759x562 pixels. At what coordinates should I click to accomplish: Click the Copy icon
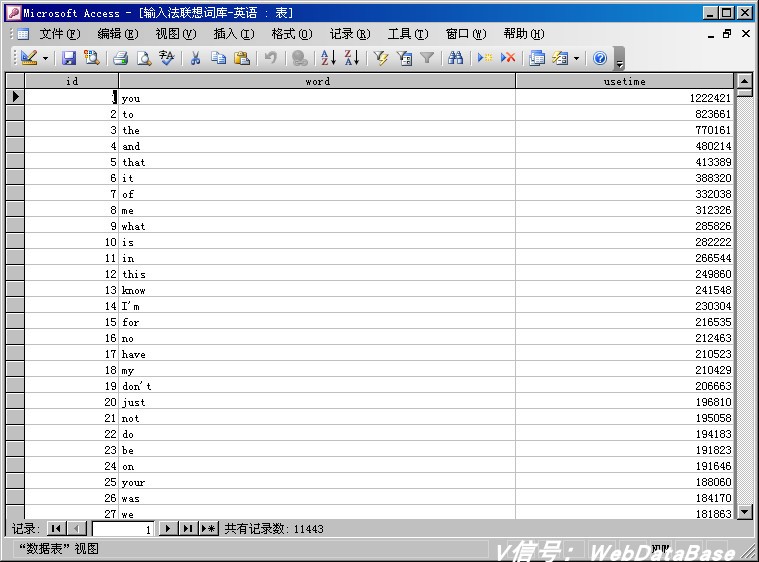pos(218,58)
